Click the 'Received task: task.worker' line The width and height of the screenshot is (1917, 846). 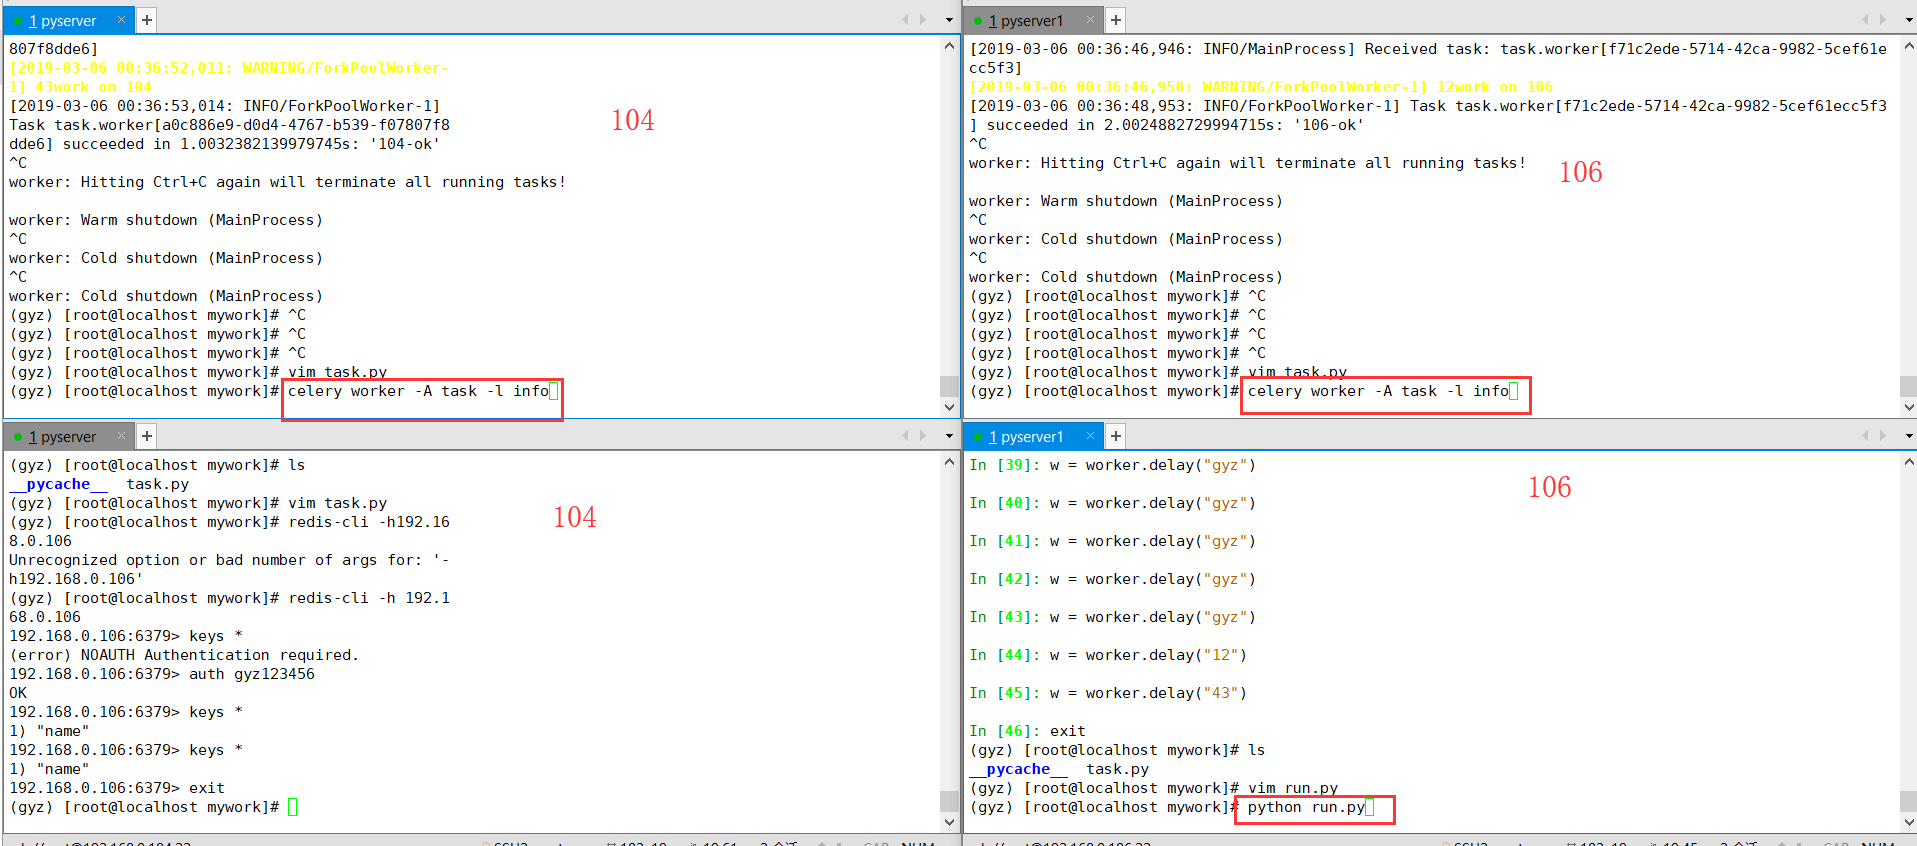1428,49
